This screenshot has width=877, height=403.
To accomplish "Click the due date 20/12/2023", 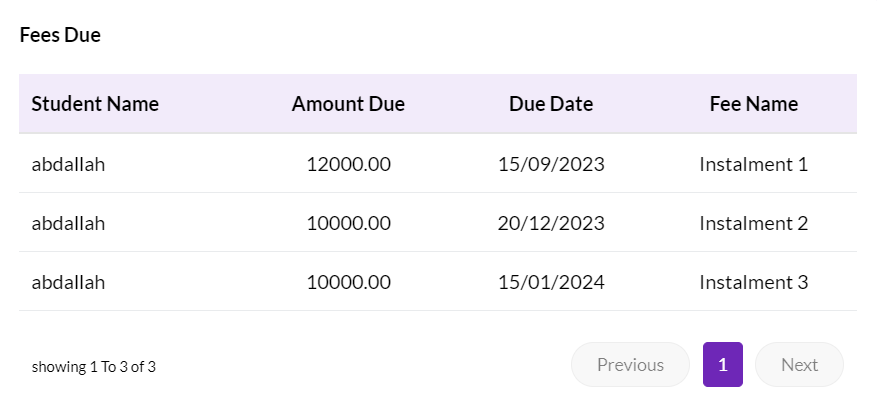I will pyautogui.click(x=551, y=223).
